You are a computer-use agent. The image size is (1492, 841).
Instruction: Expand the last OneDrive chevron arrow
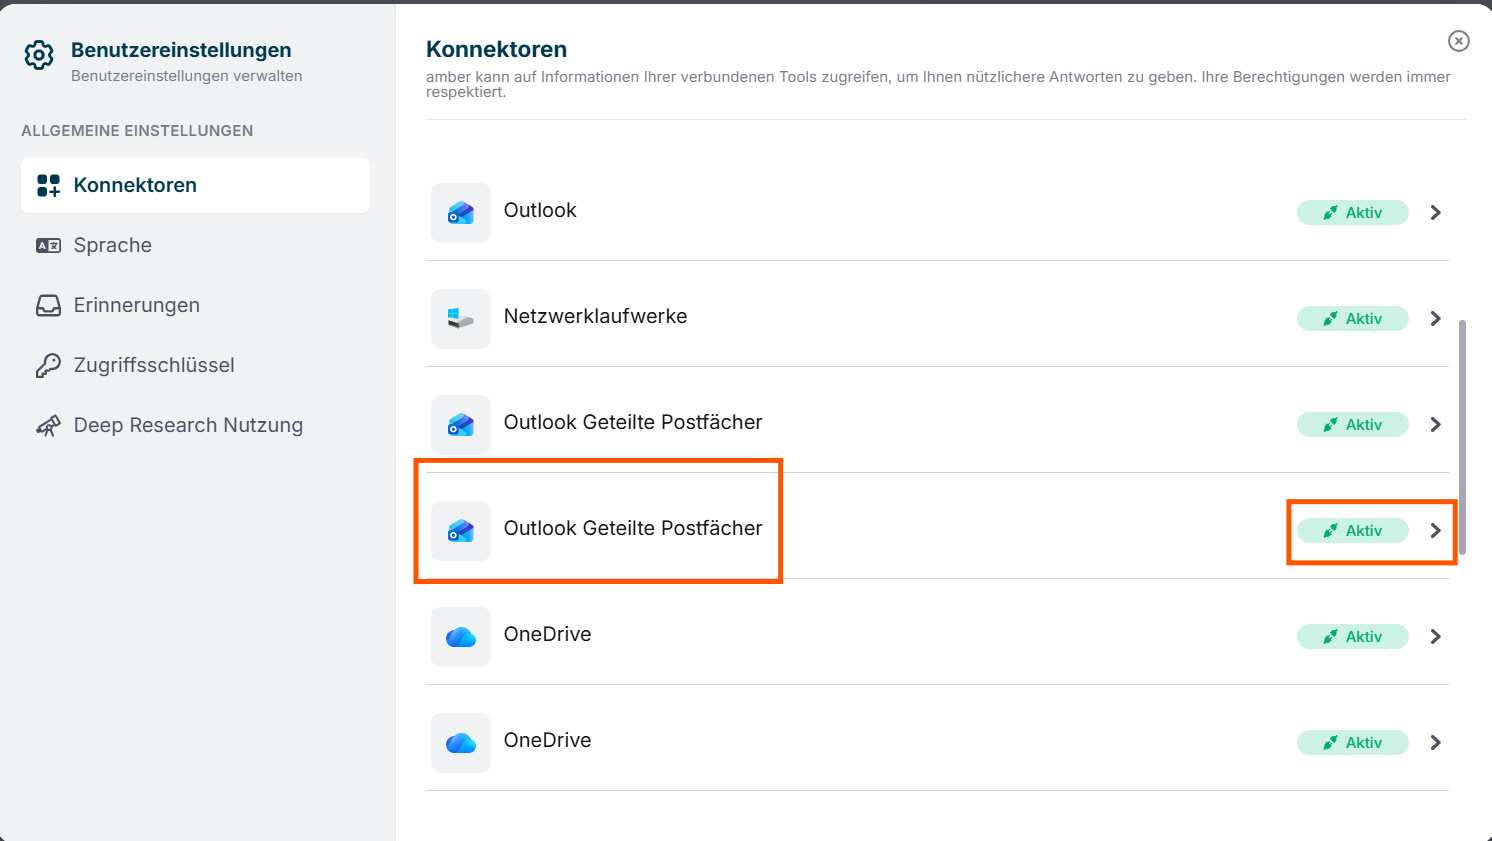pyautogui.click(x=1436, y=743)
